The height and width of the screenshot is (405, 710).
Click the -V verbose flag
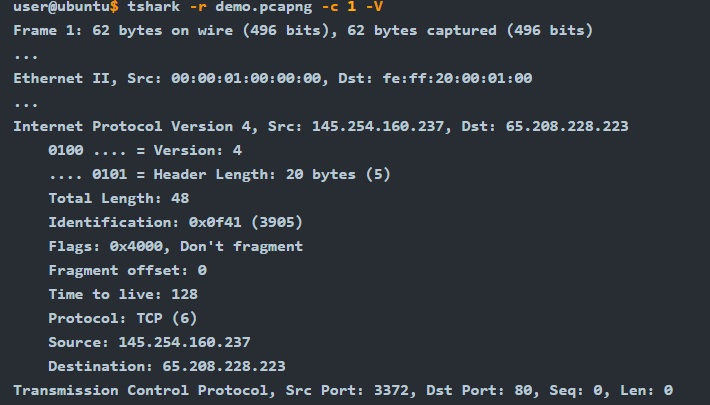coord(374,7)
